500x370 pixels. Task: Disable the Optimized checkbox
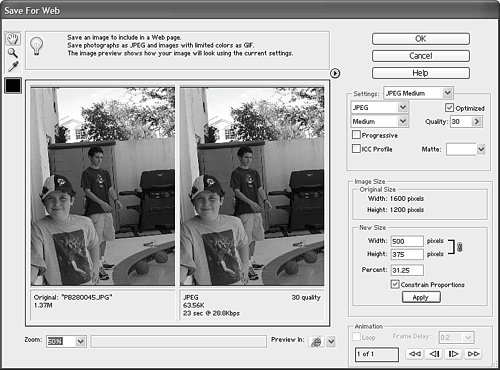point(449,108)
